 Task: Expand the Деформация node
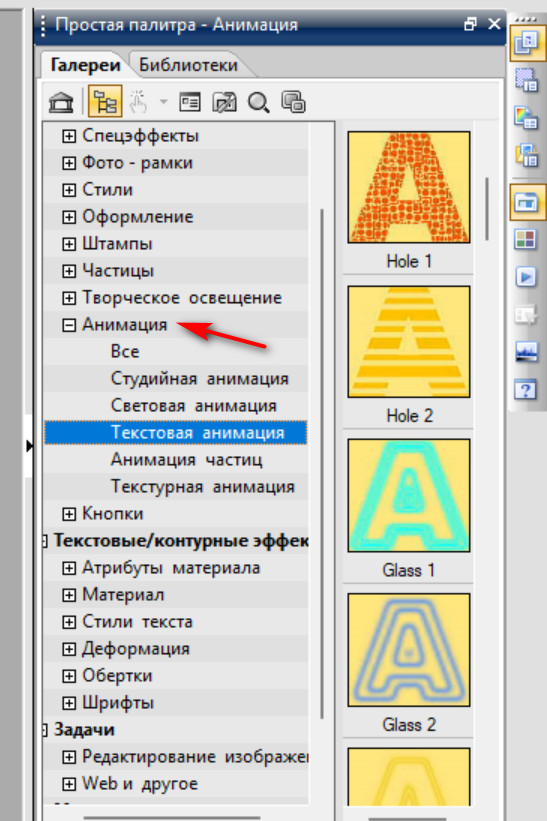[69, 649]
